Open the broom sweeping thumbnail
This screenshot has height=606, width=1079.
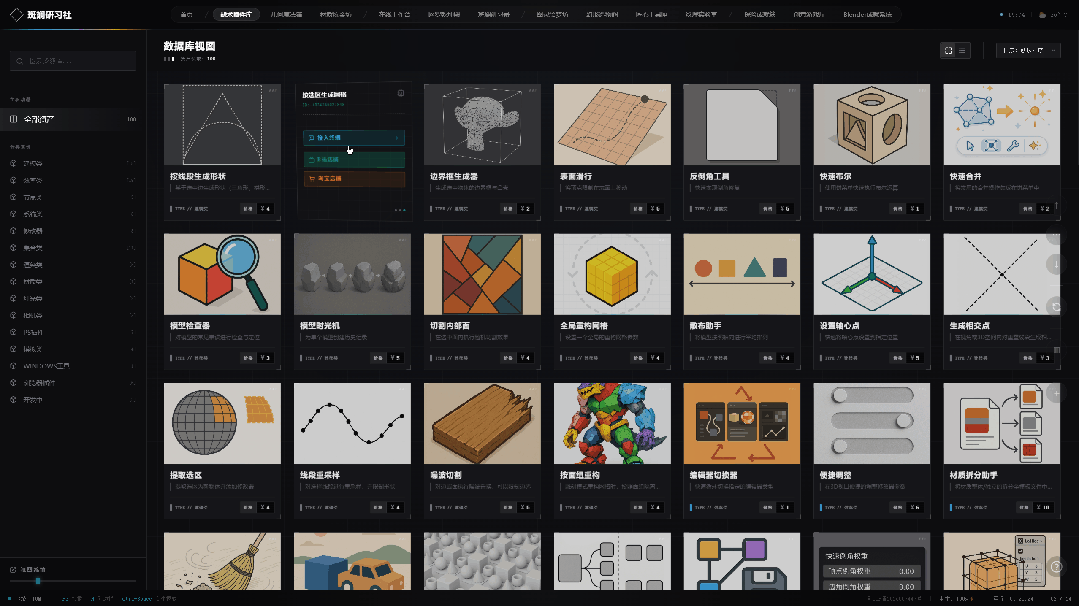222,561
